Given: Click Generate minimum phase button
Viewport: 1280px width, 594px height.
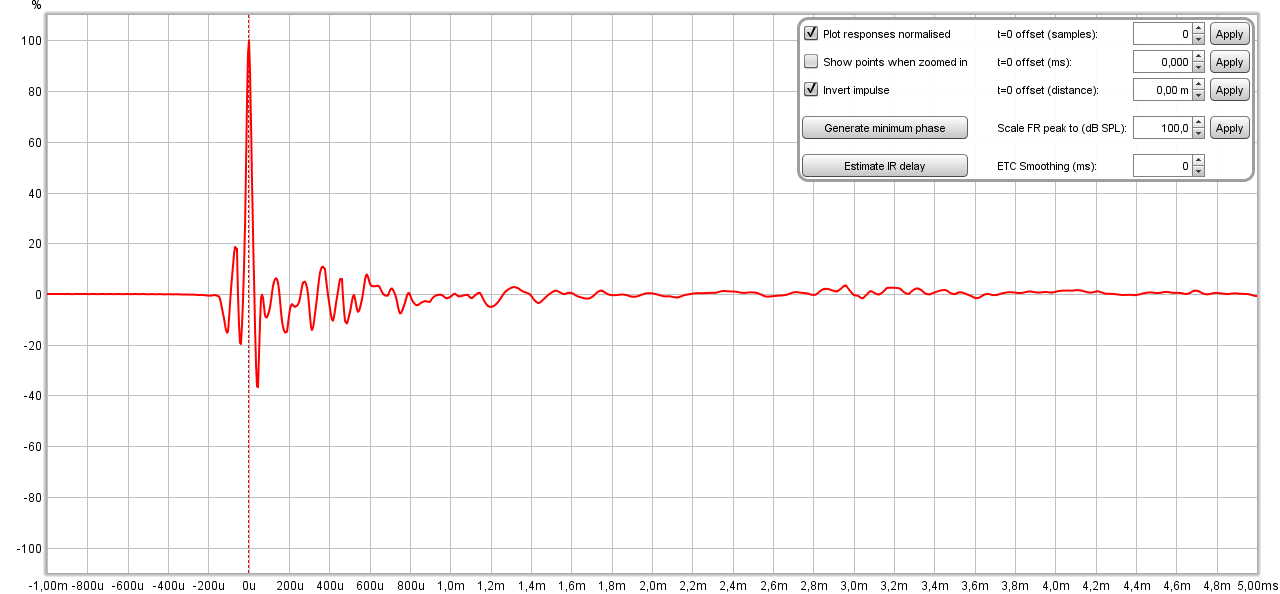Looking at the screenshot, I should pyautogui.click(x=884, y=128).
